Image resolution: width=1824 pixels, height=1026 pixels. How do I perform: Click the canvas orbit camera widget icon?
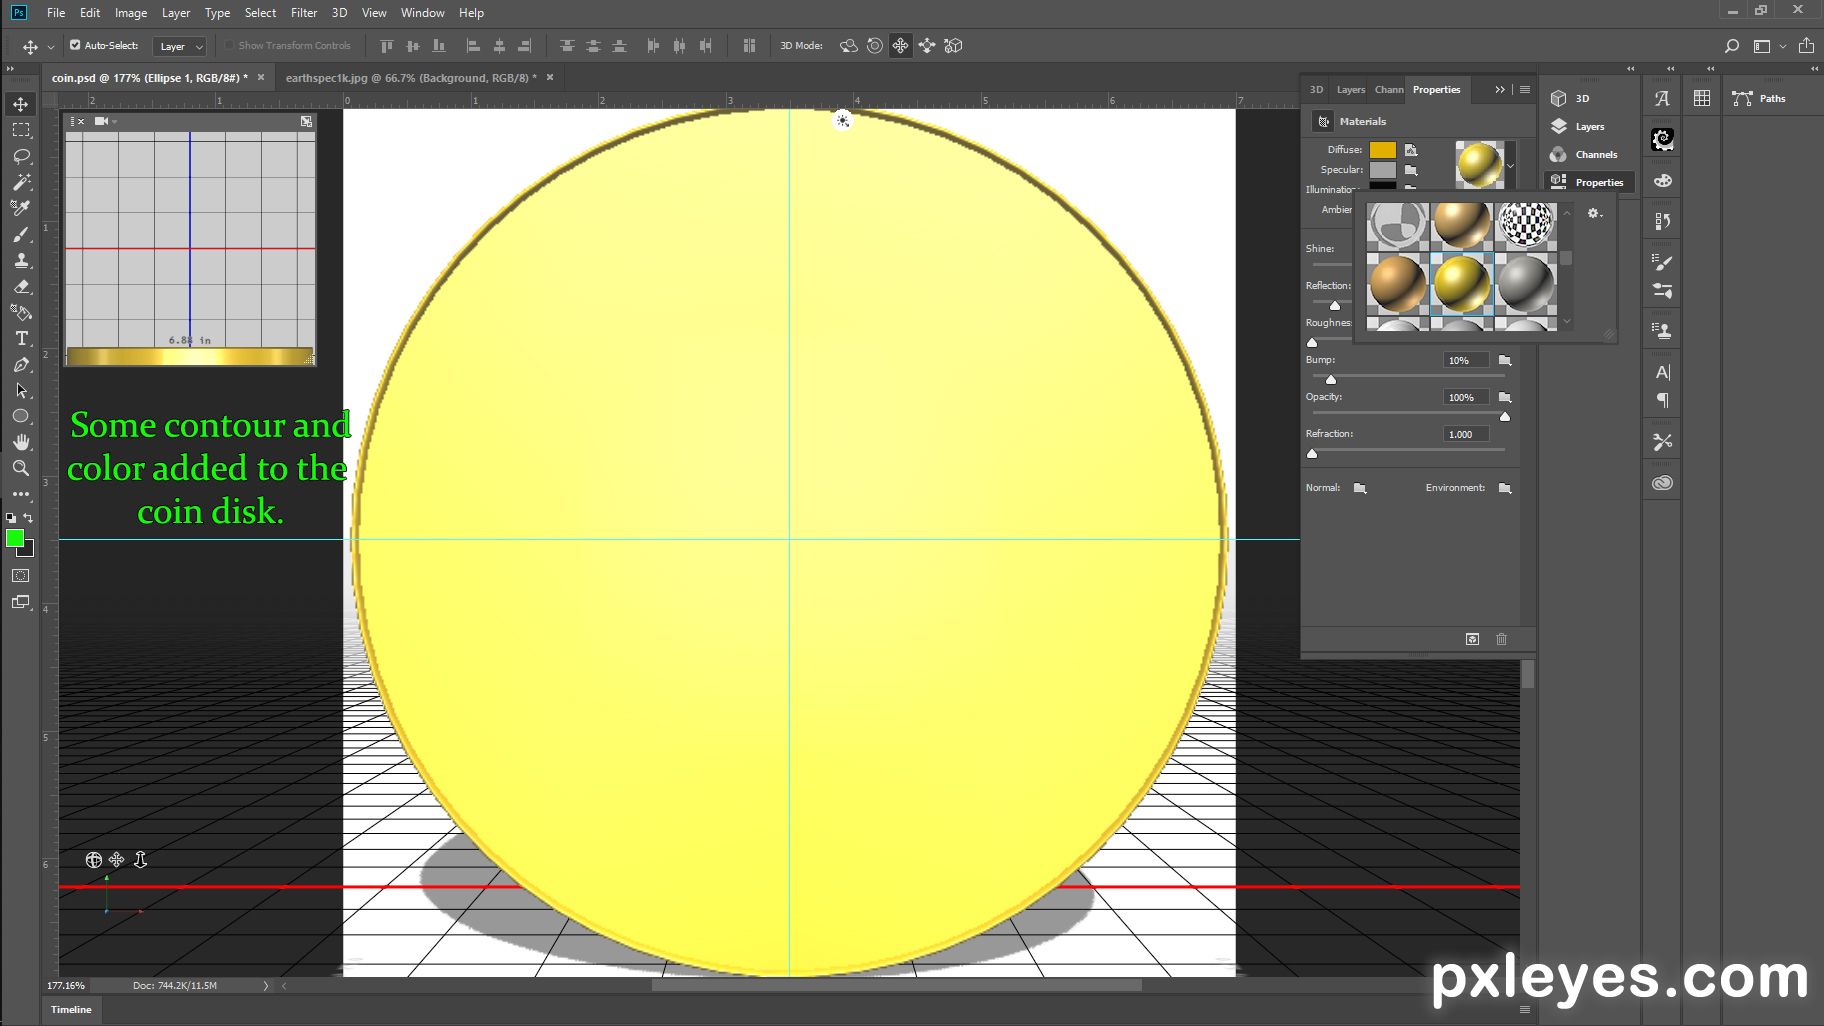click(93, 860)
